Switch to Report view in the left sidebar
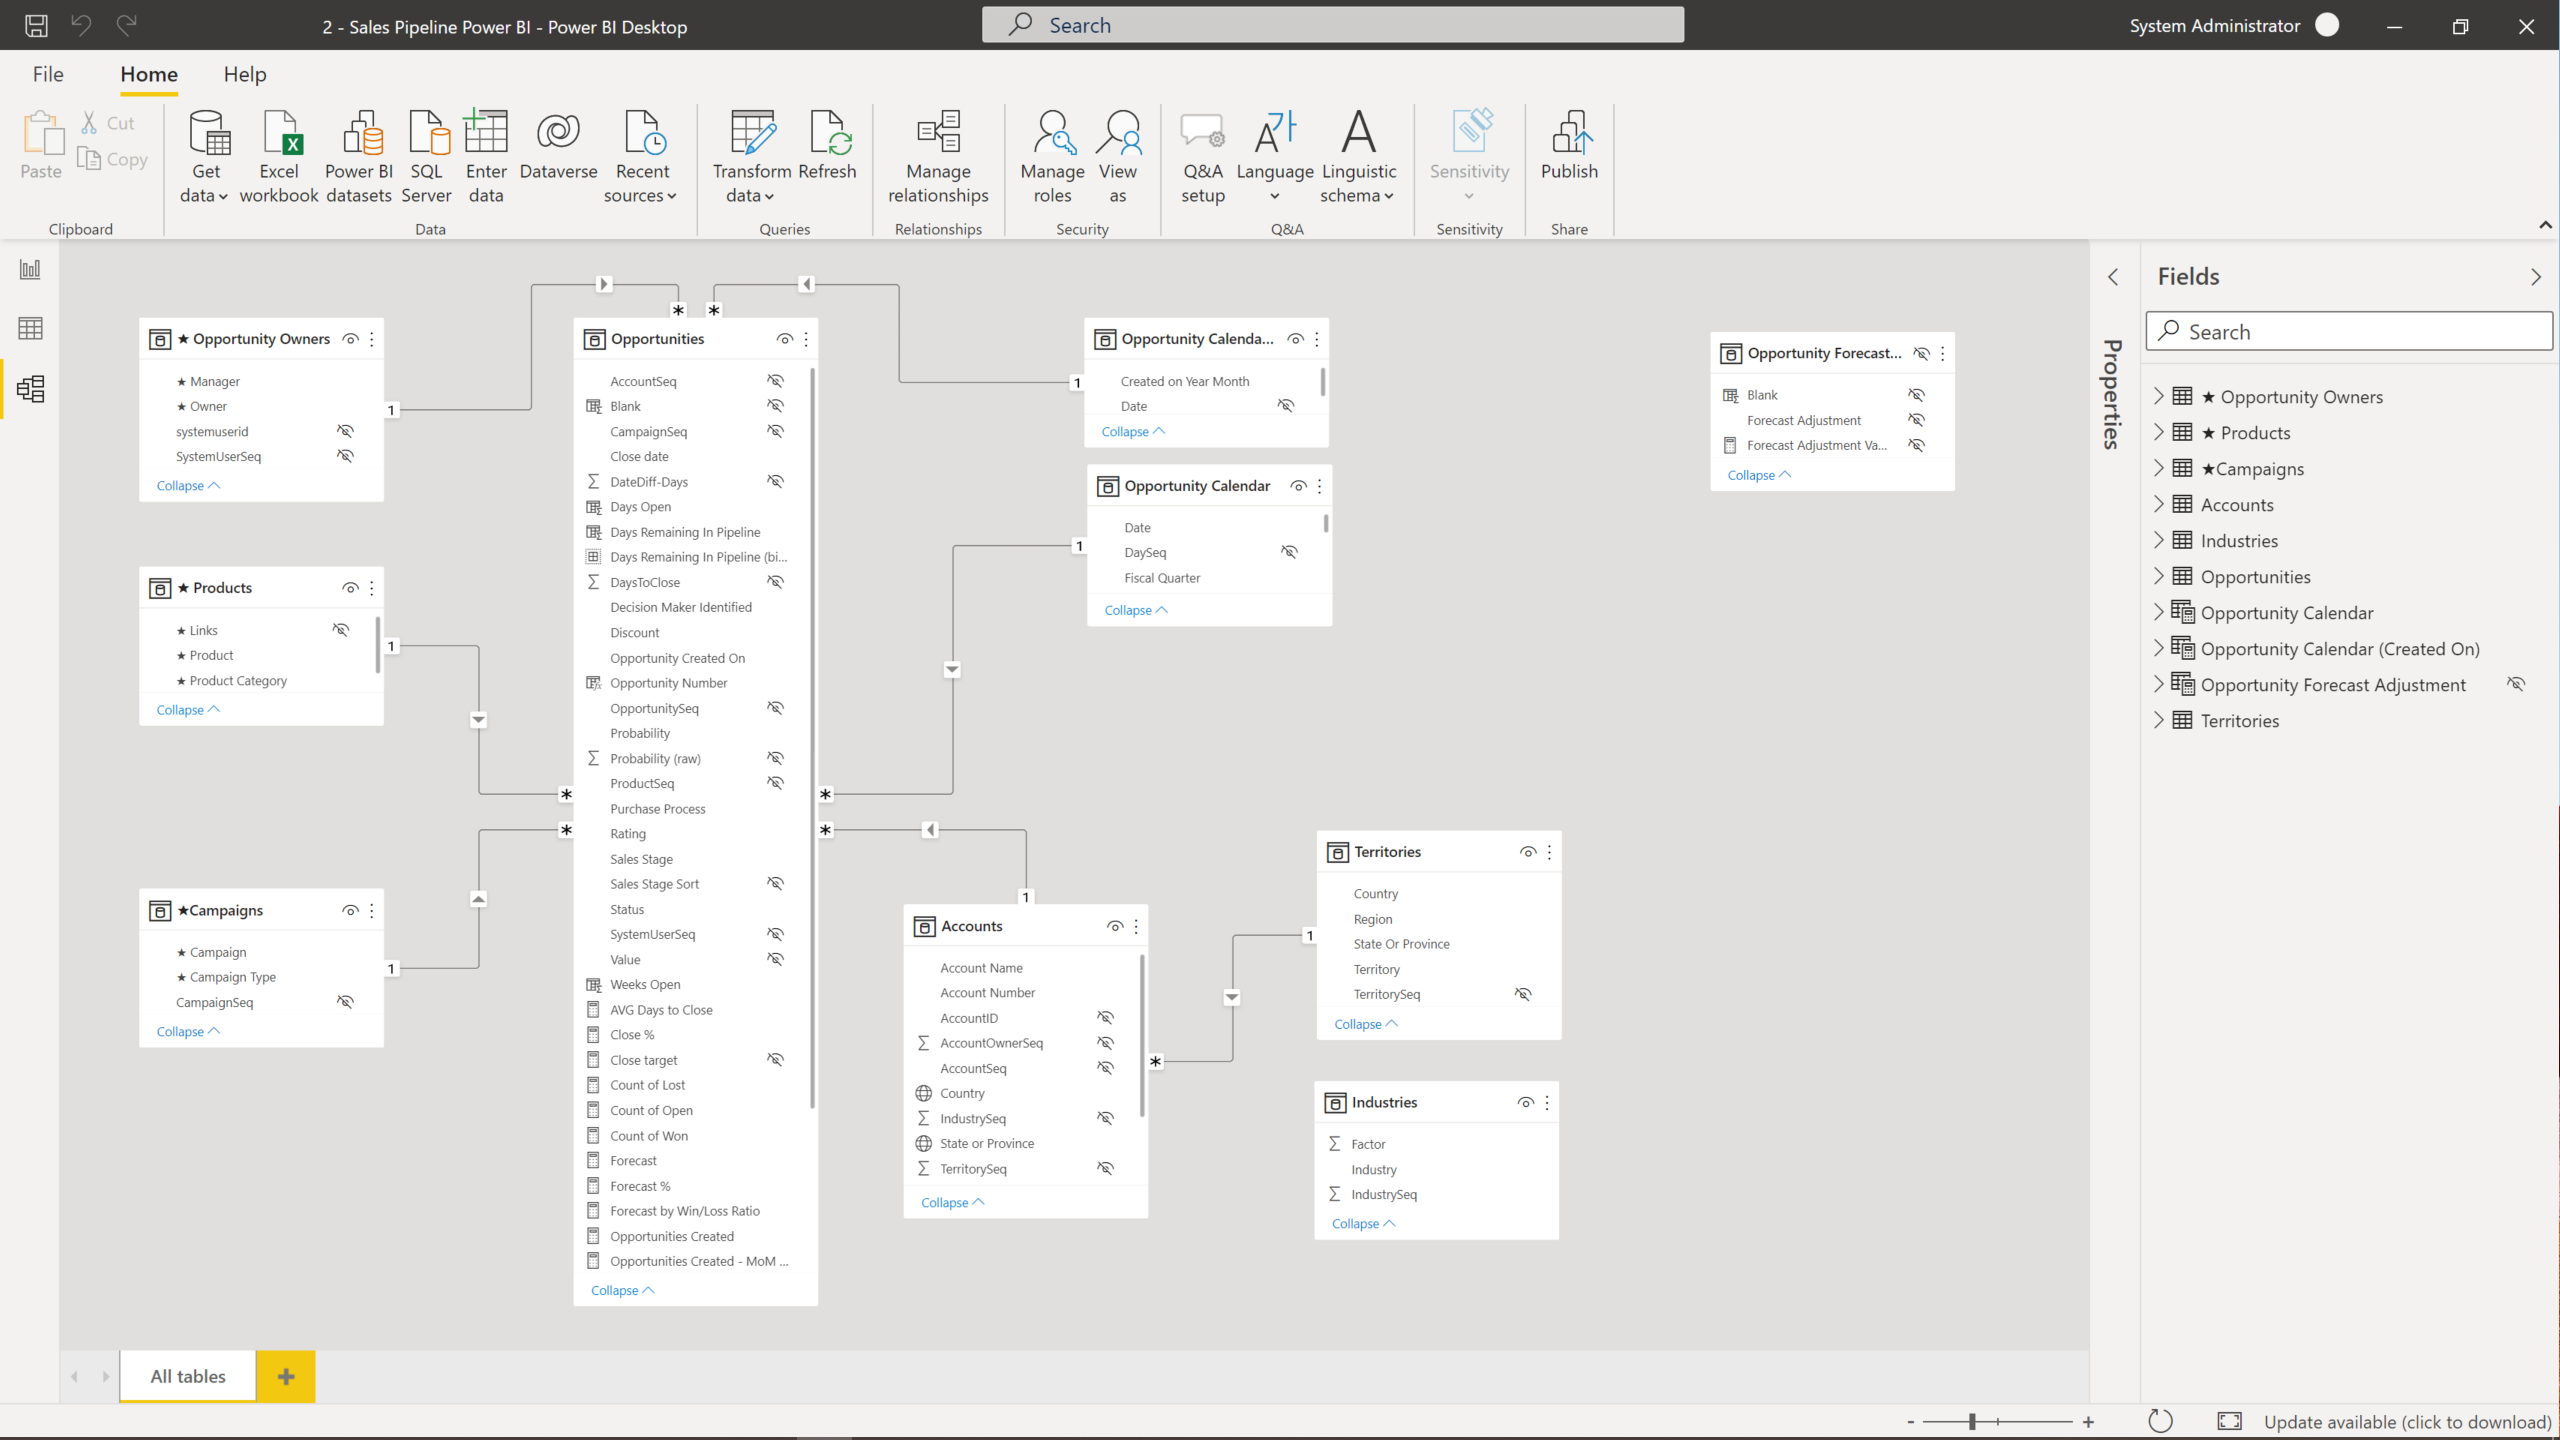2560x1440 pixels. [x=29, y=268]
